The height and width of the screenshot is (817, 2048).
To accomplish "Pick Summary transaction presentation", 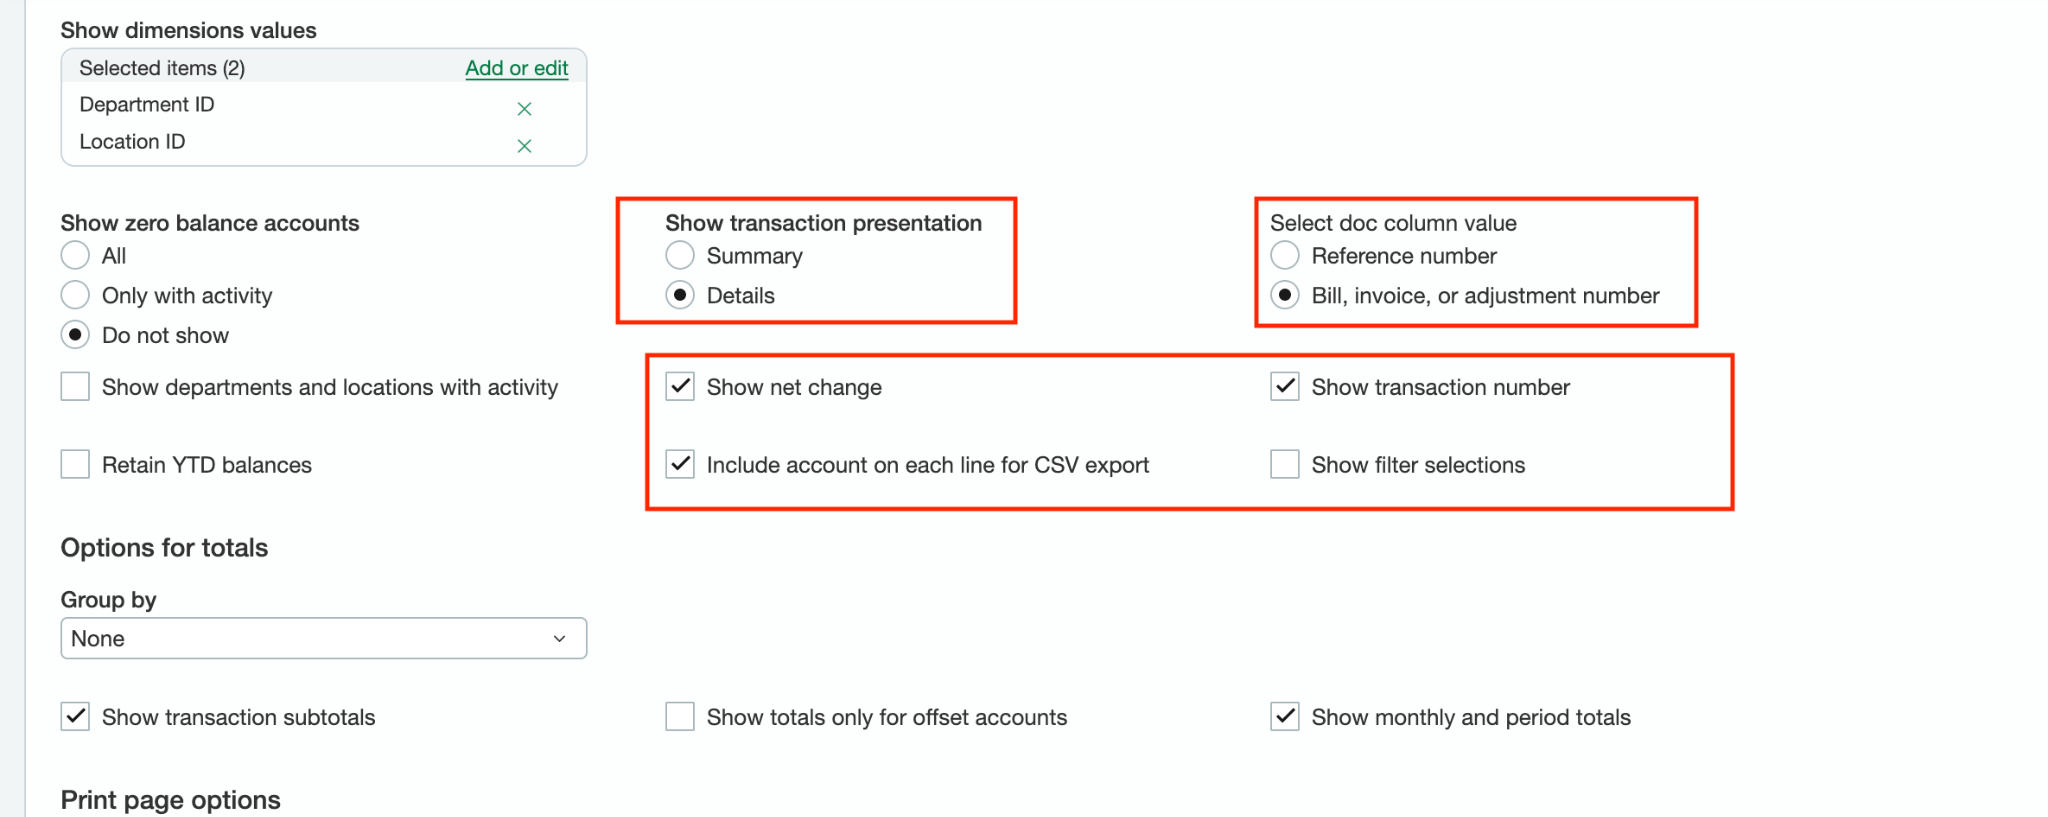I will pos(680,256).
